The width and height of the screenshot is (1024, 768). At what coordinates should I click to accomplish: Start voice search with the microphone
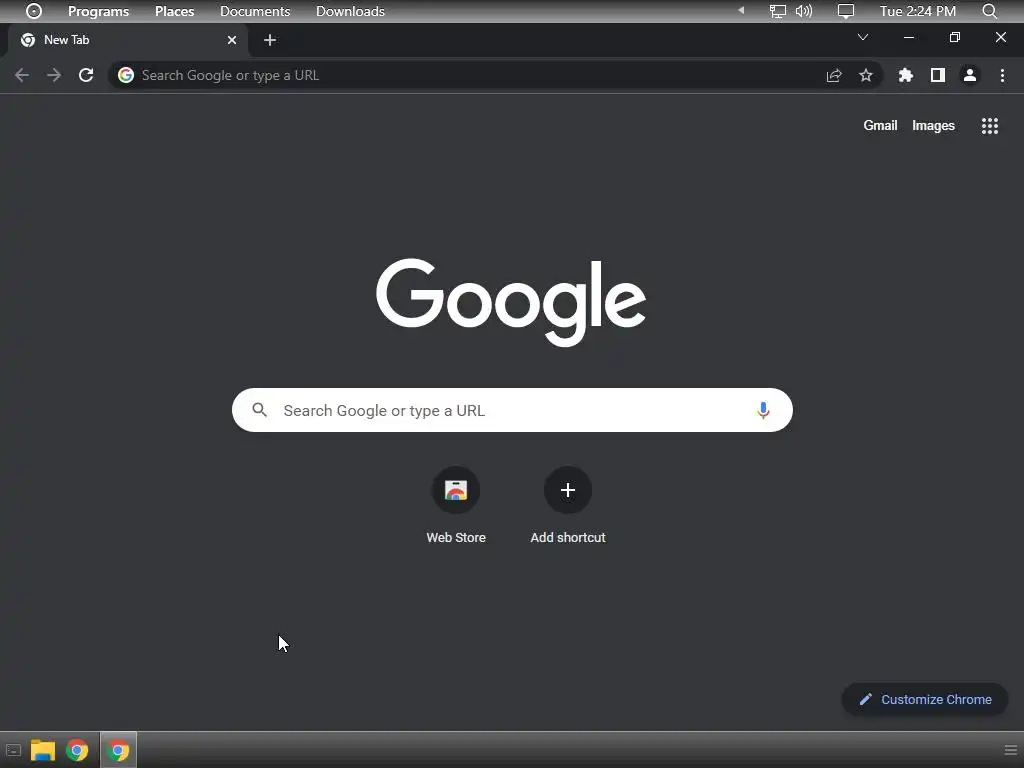(763, 410)
